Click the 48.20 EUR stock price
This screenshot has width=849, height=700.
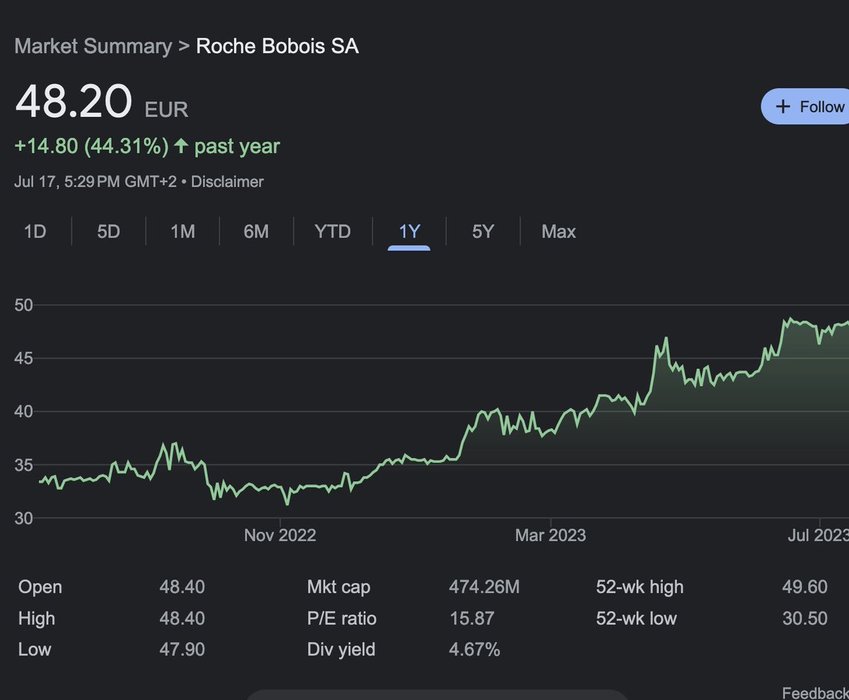pos(100,103)
